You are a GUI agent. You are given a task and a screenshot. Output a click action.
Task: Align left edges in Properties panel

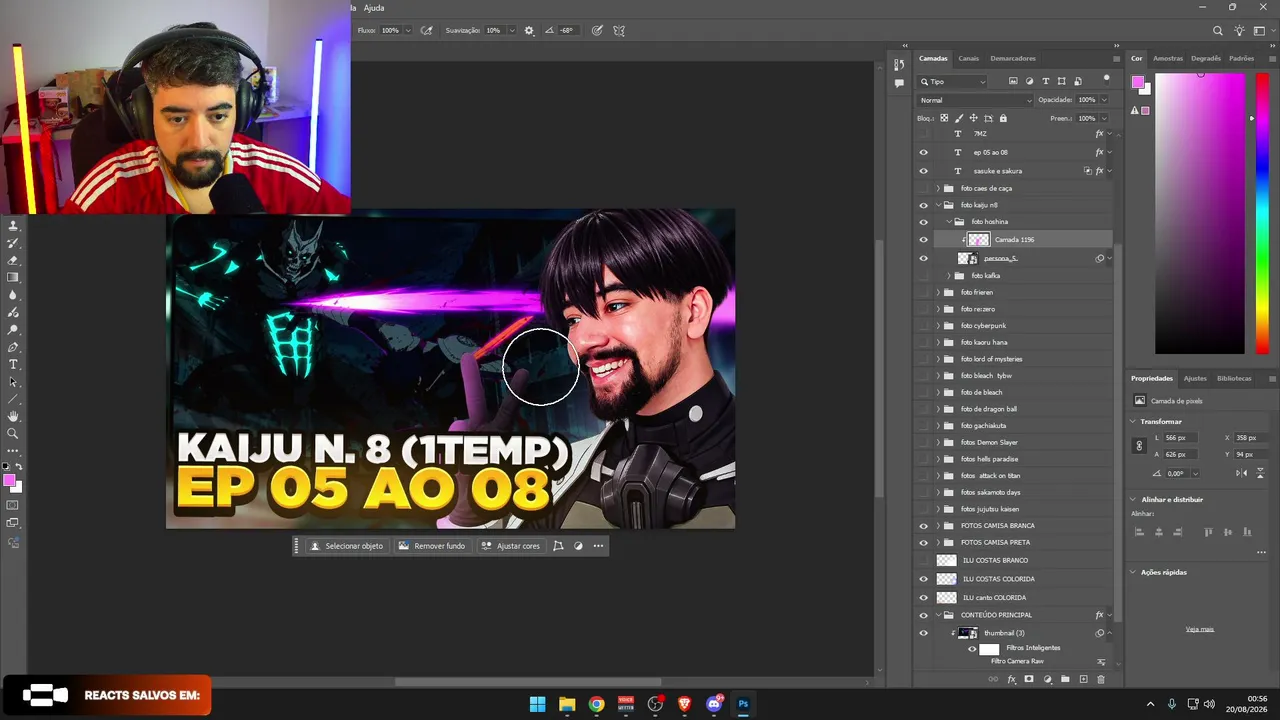[x=1139, y=532]
